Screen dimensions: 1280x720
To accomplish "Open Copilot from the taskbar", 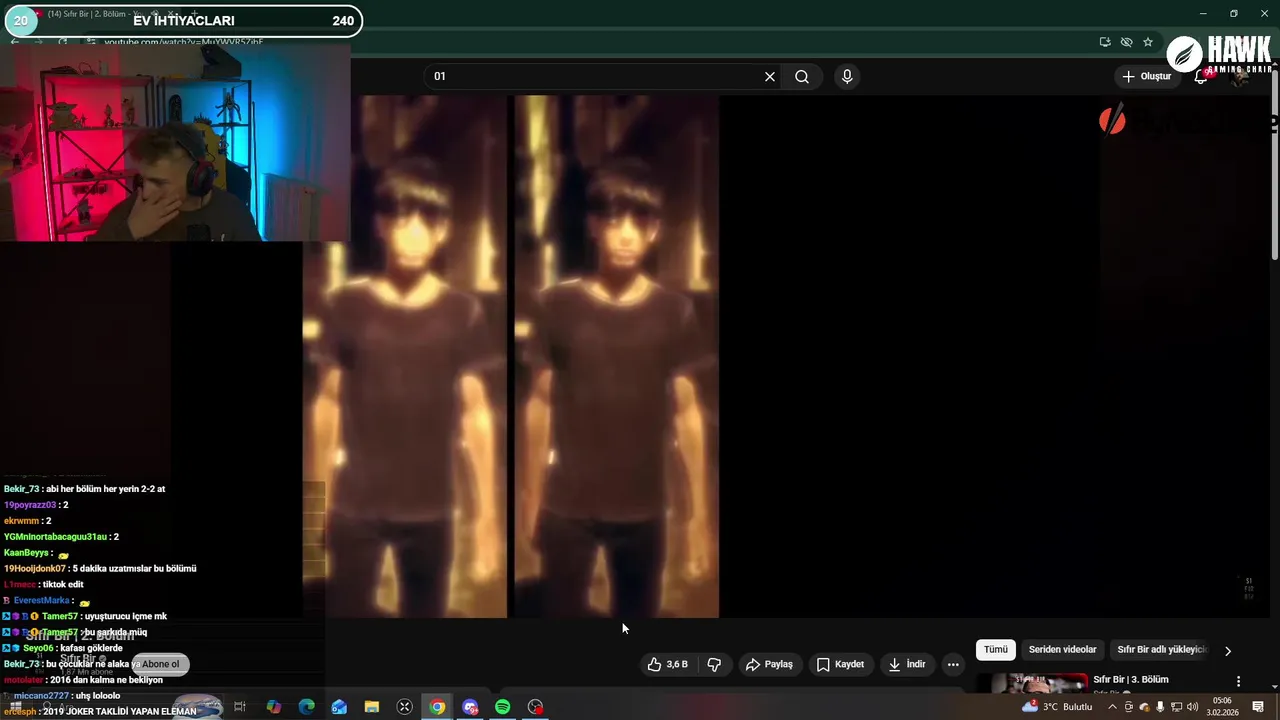I will point(273,707).
